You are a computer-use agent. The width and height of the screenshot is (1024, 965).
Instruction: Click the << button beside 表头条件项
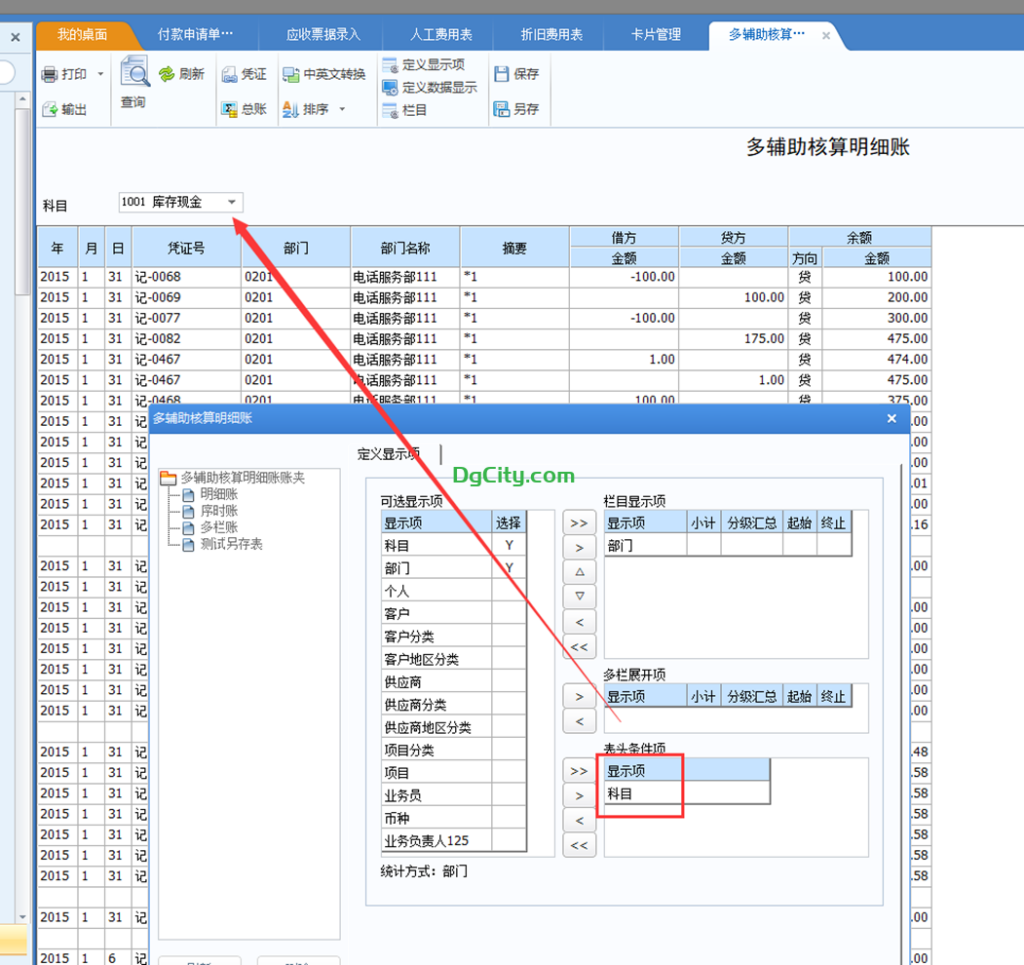click(x=578, y=846)
